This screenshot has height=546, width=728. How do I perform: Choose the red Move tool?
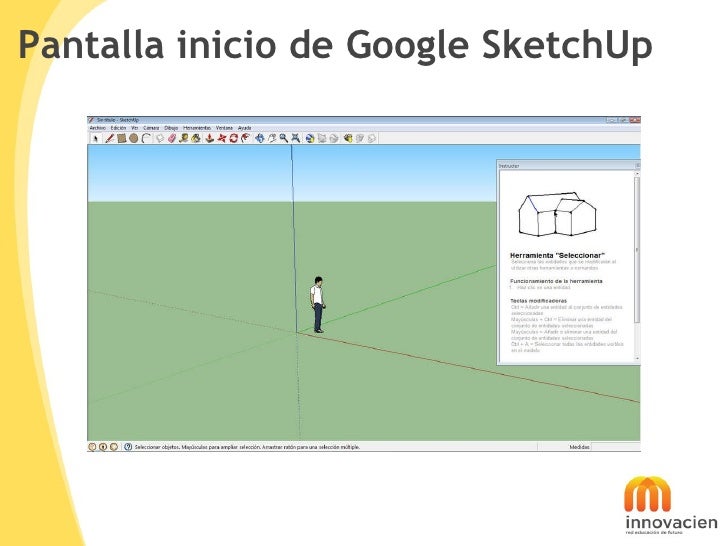coord(221,138)
